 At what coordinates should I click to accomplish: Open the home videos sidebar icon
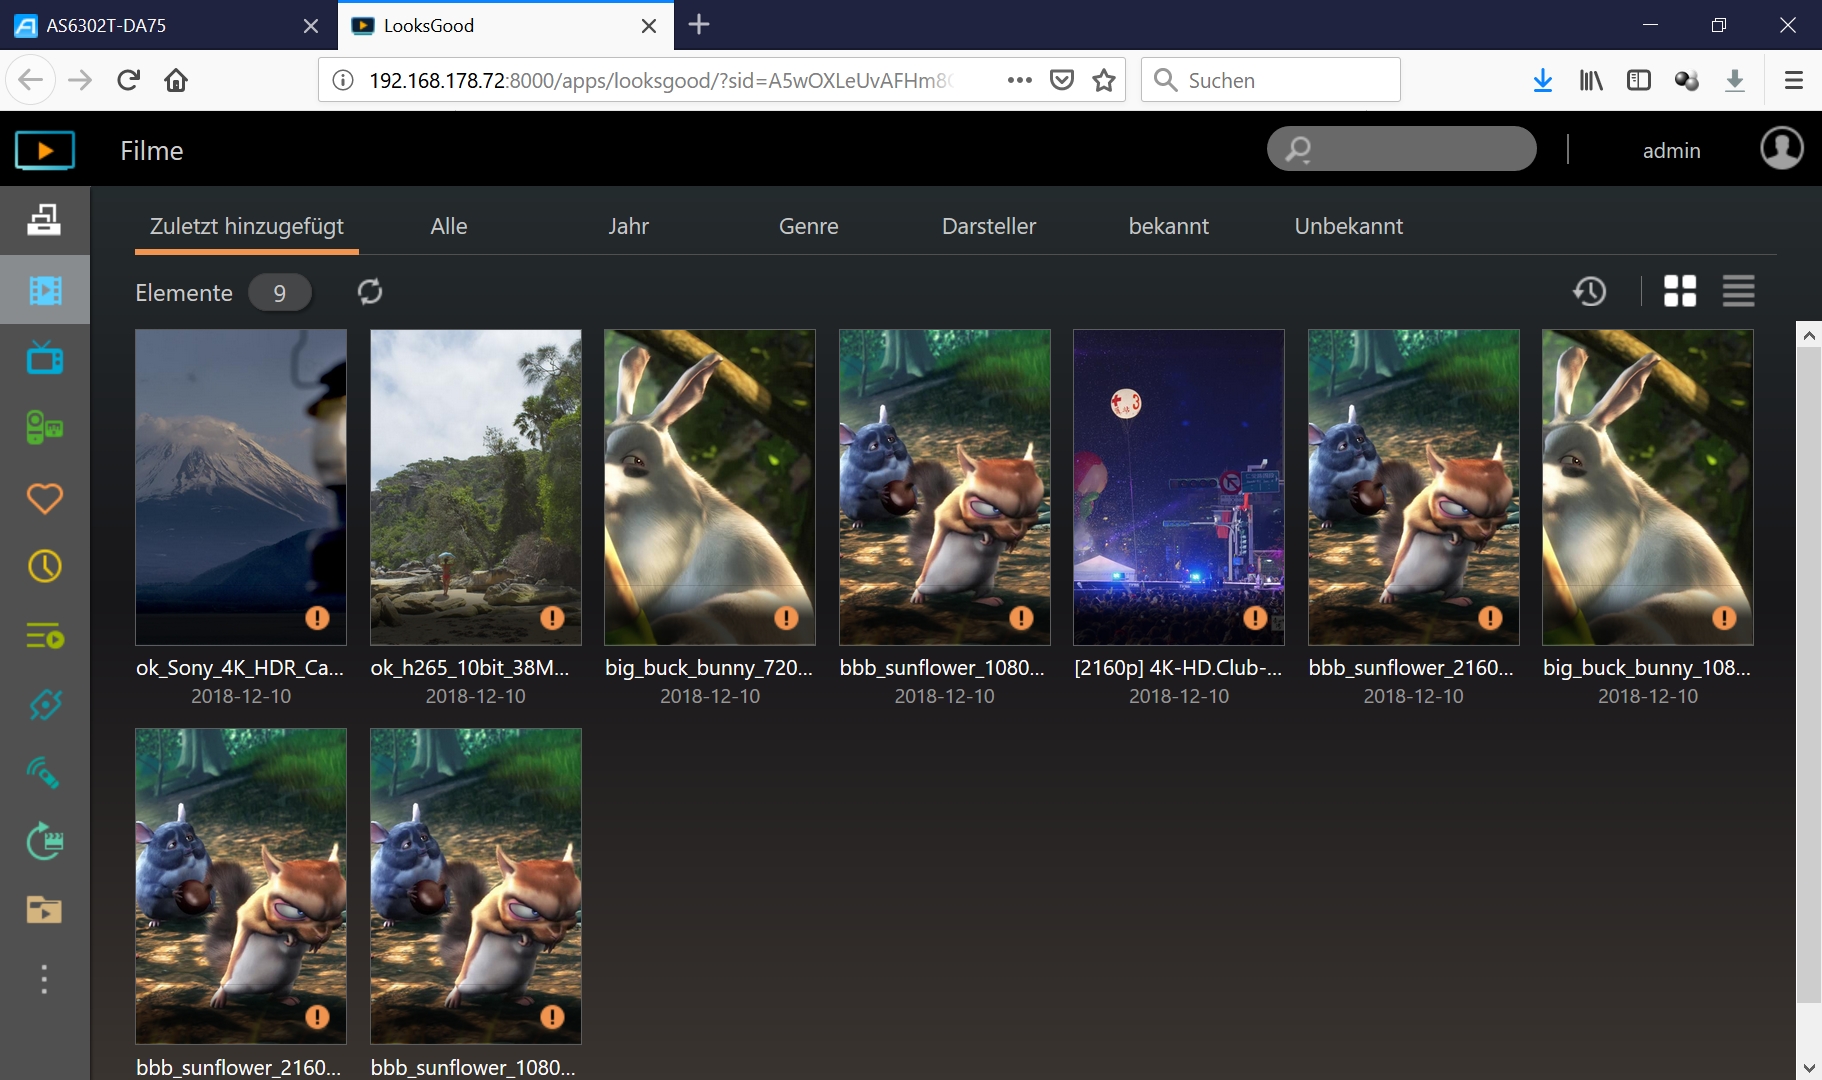pos(45,428)
